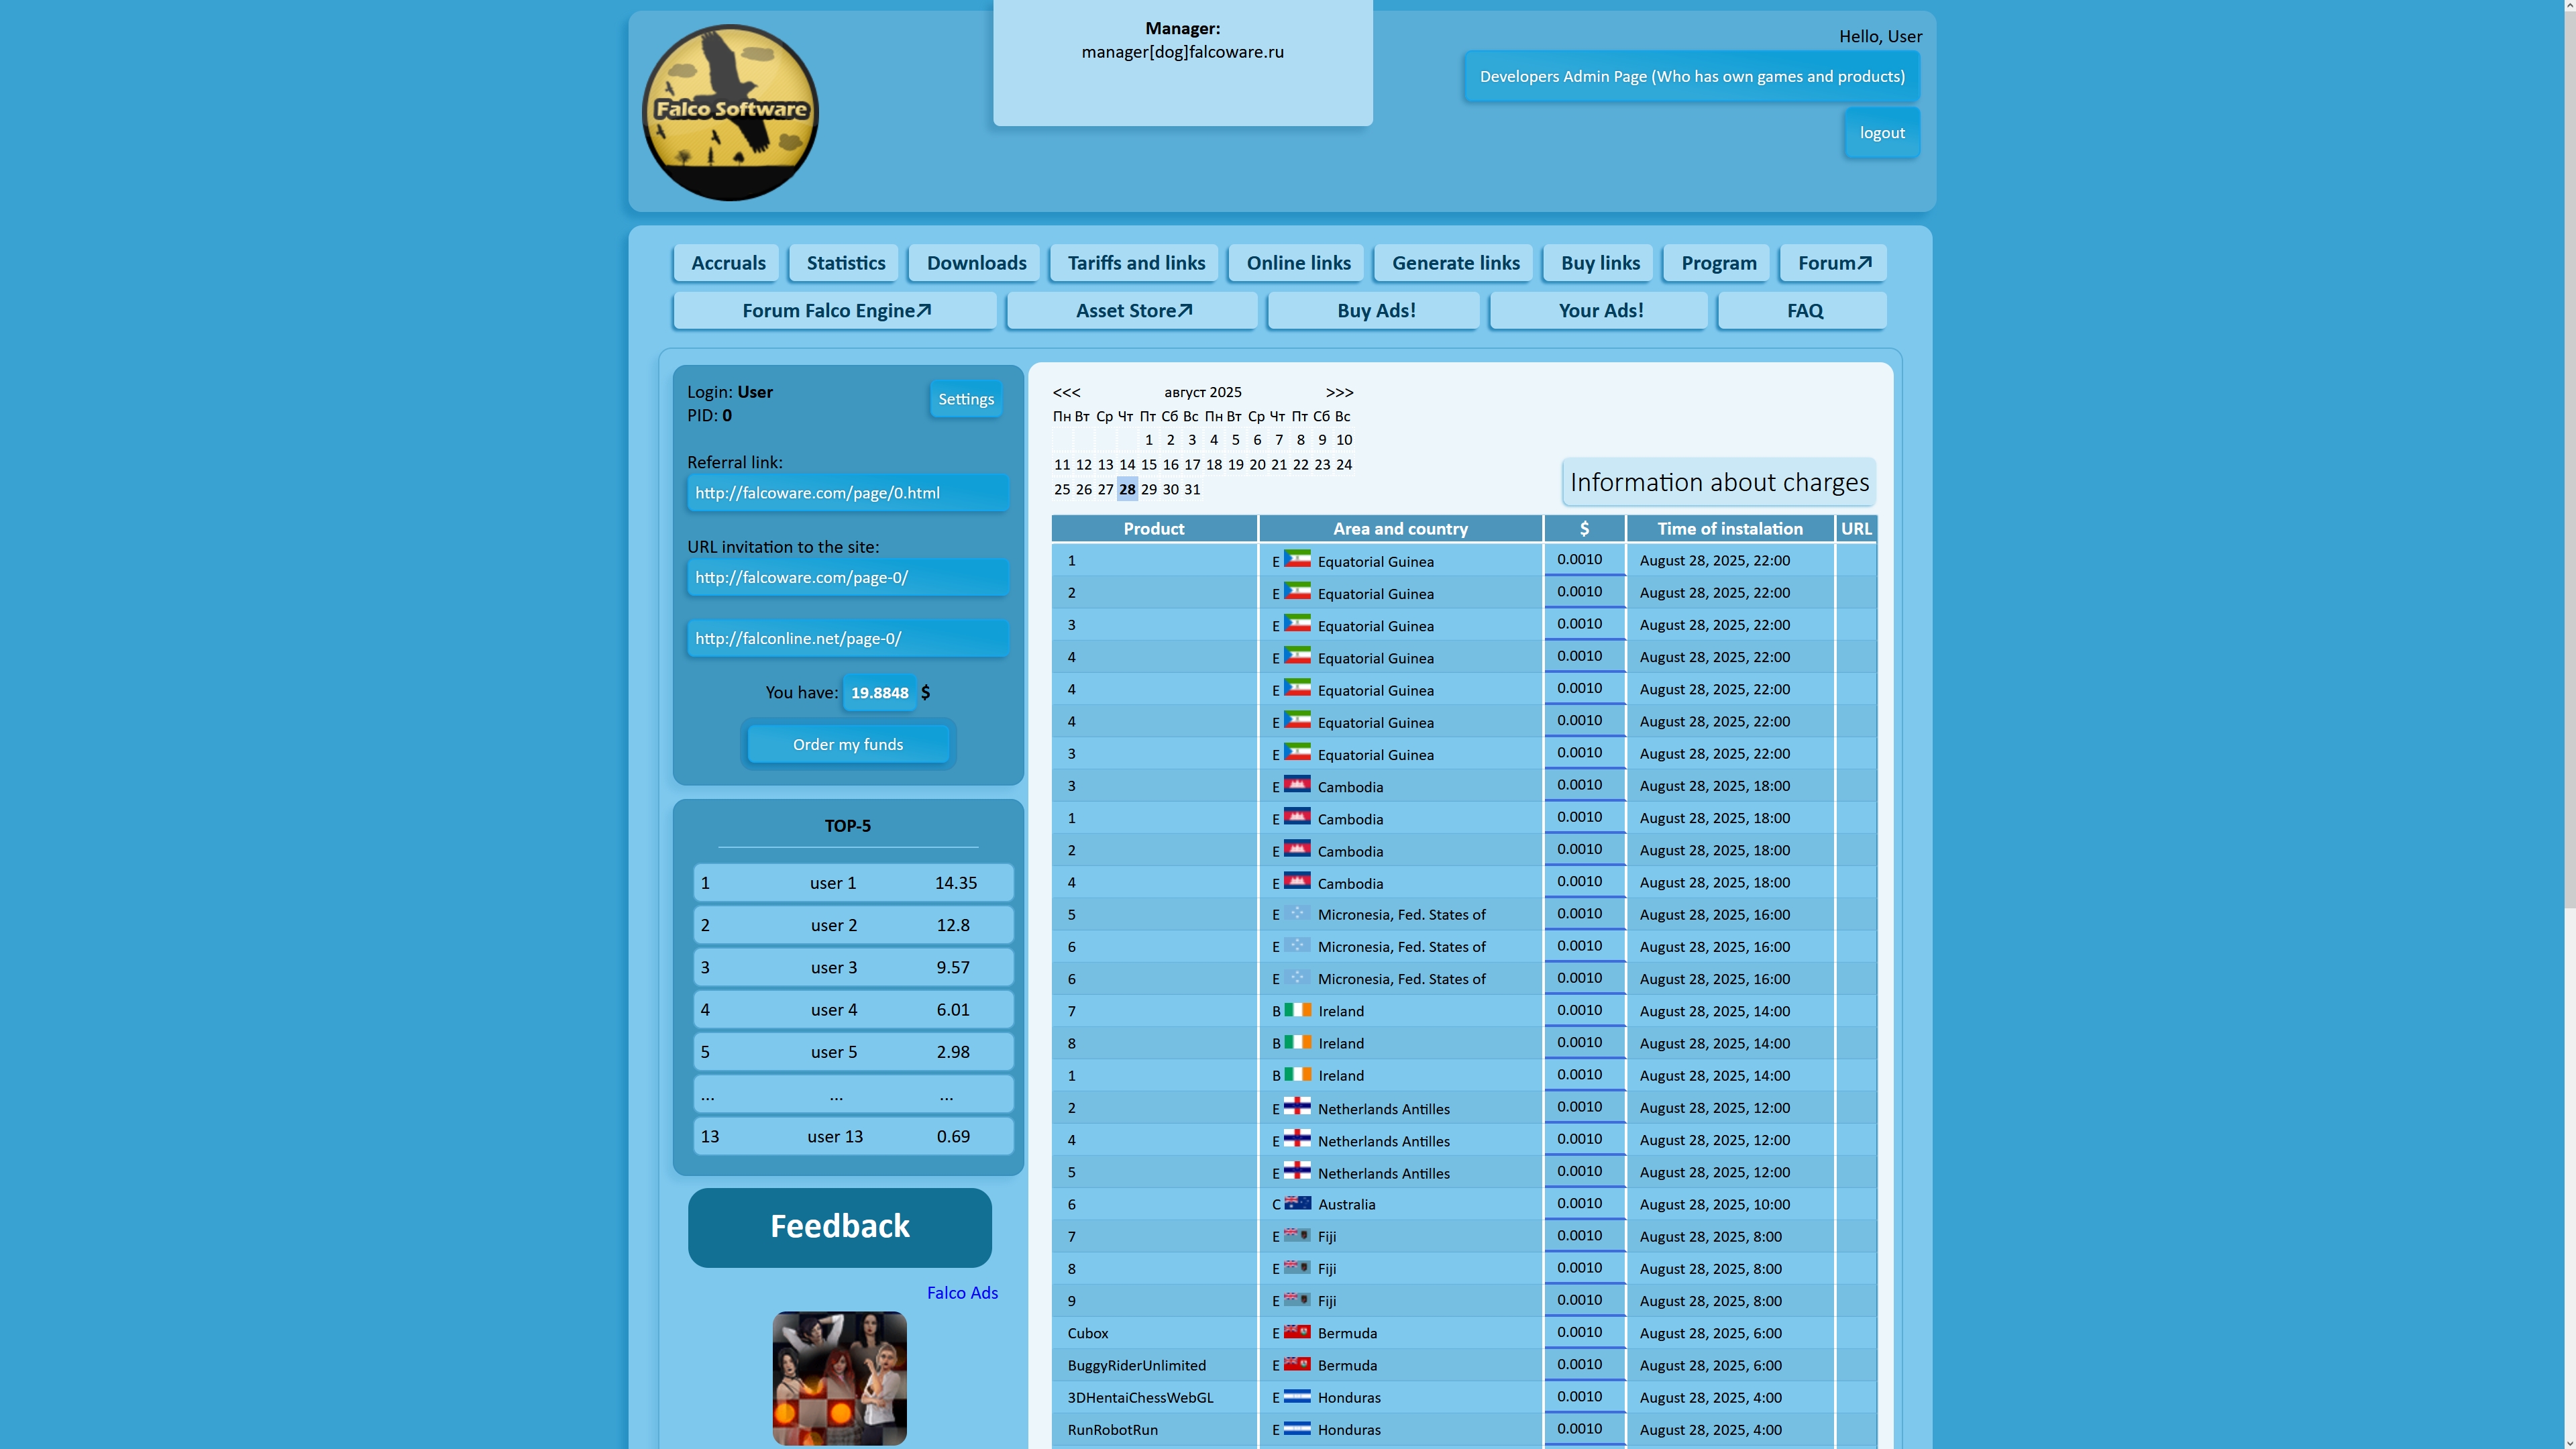The height and width of the screenshot is (1449, 2576).
Task: Click the large Feedback button
Action: 839,1227
